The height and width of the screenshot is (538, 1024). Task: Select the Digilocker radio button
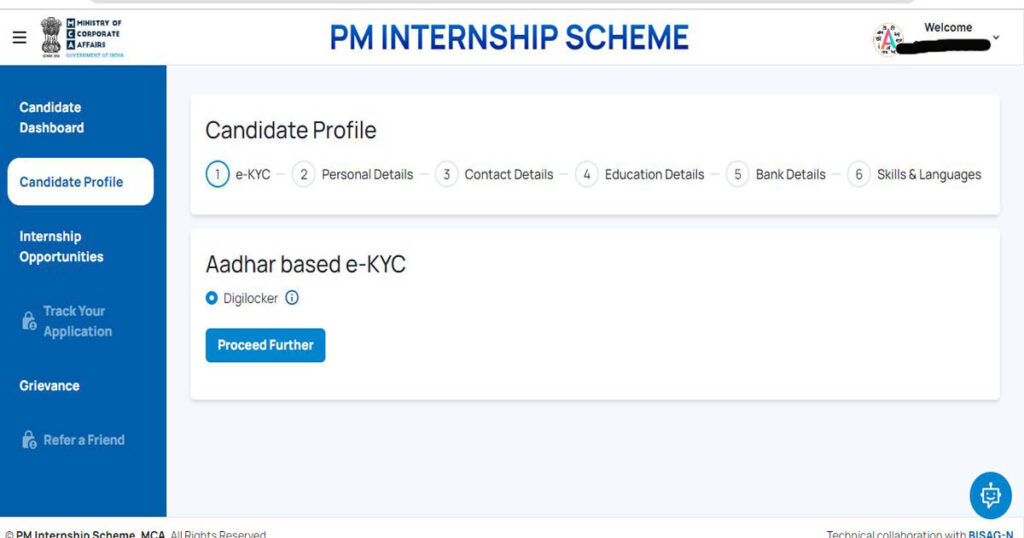(x=212, y=298)
